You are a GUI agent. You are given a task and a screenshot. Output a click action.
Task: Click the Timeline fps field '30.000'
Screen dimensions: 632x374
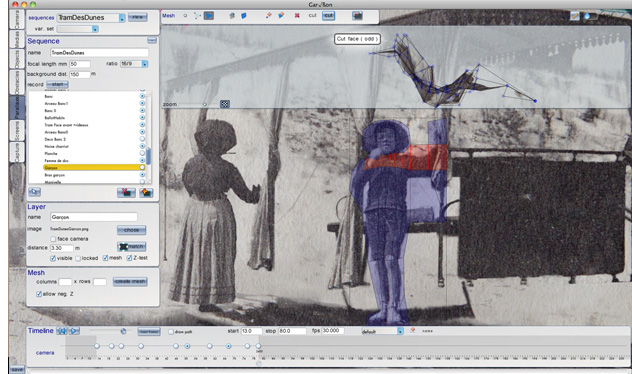coord(333,330)
